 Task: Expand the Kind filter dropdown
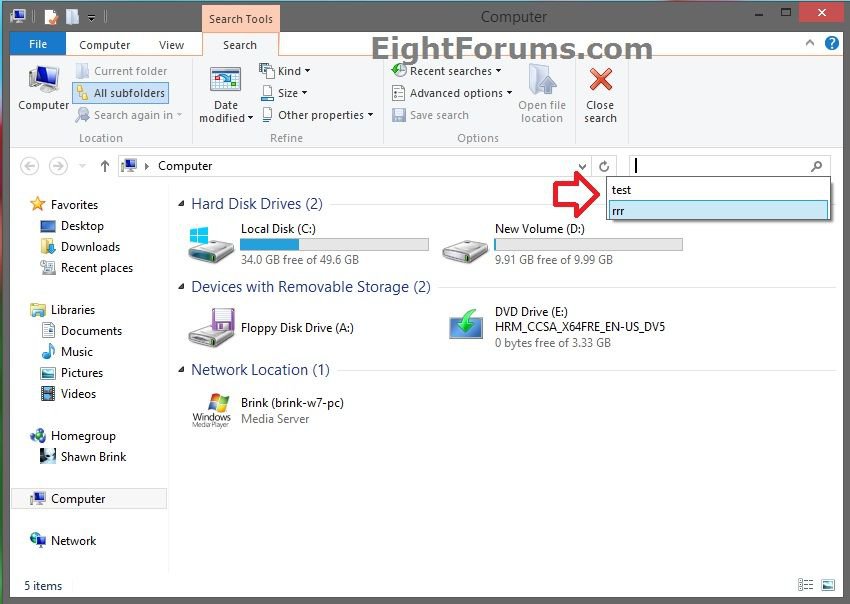tap(285, 71)
